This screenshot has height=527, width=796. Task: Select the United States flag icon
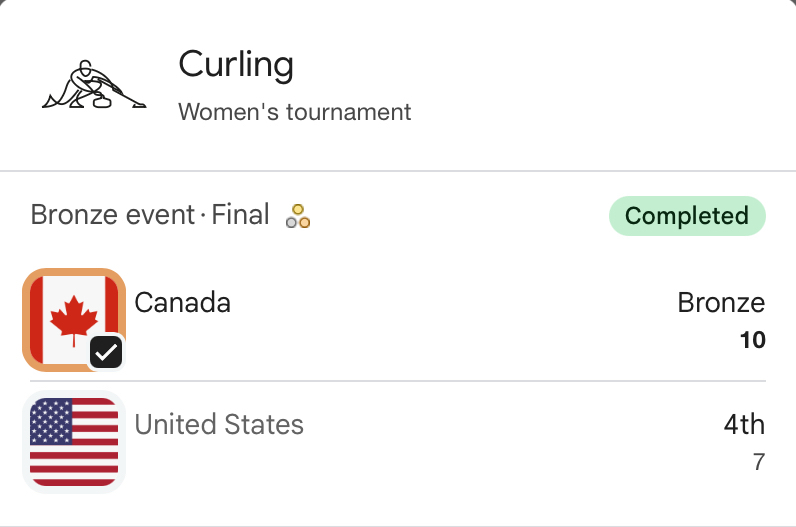(x=74, y=442)
